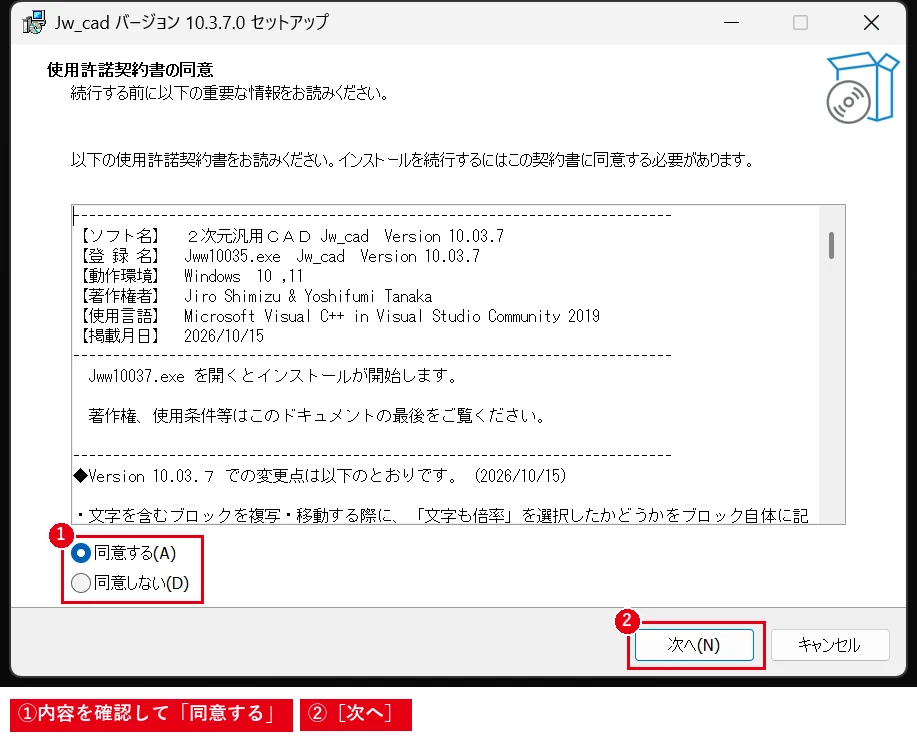This screenshot has width=917, height=743.
Task: Click the Jw_cad setup icon in title bar
Action: click(x=33, y=23)
